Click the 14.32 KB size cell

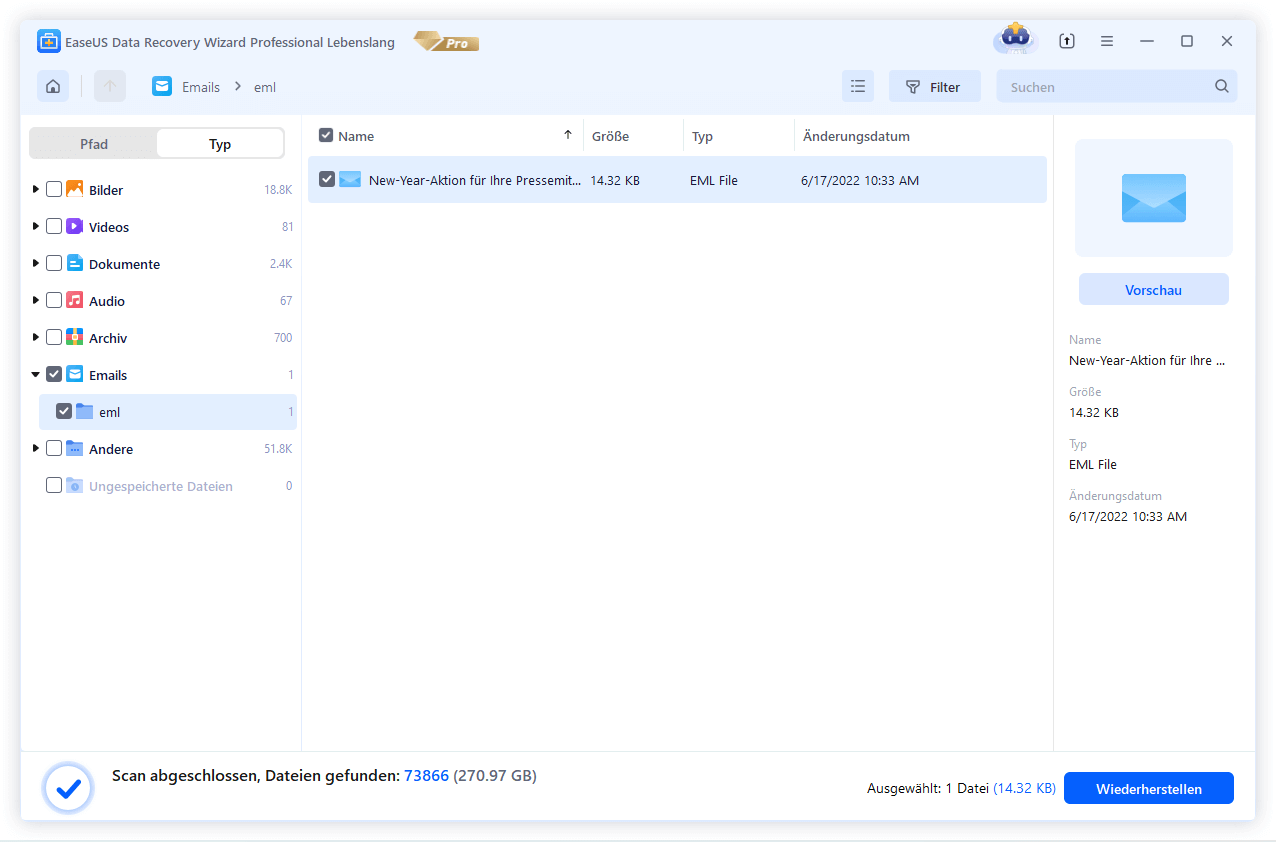615,181
